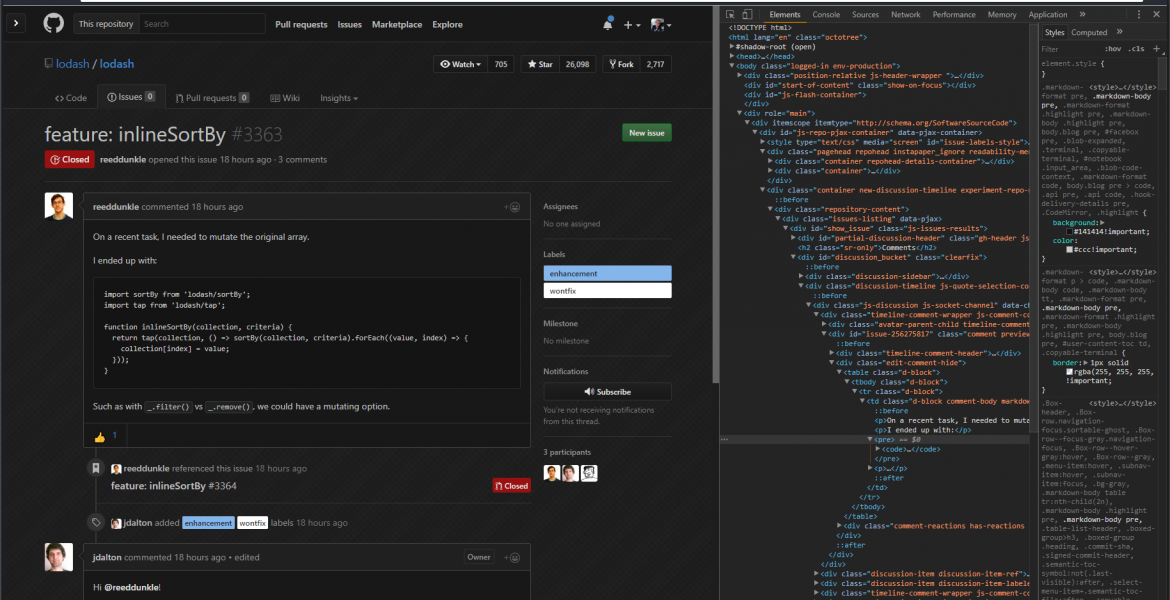Click Explore in top navigation
This screenshot has width=1170, height=600.
[447, 25]
